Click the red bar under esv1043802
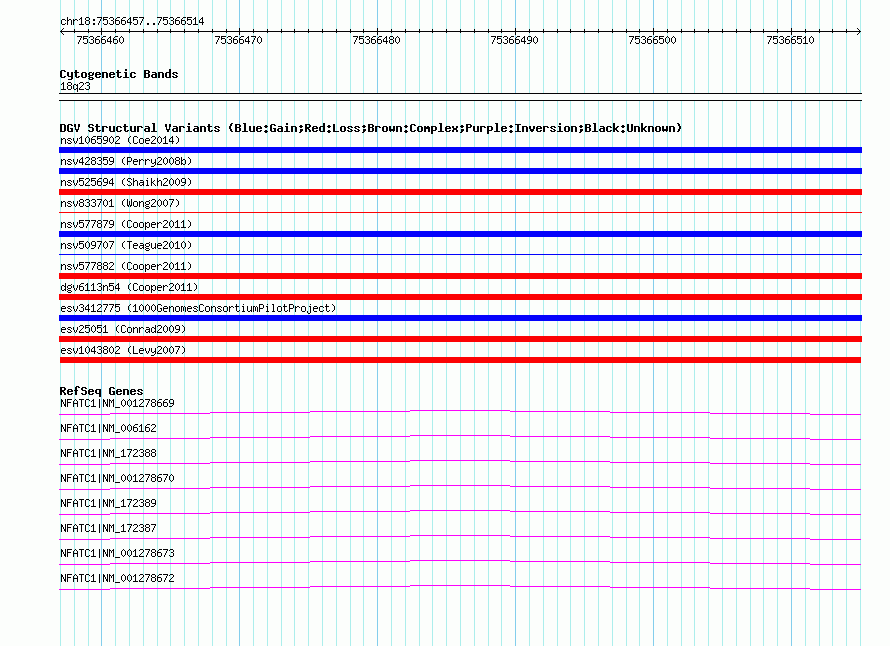This screenshot has width=890, height=646. click(x=460, y=360)
